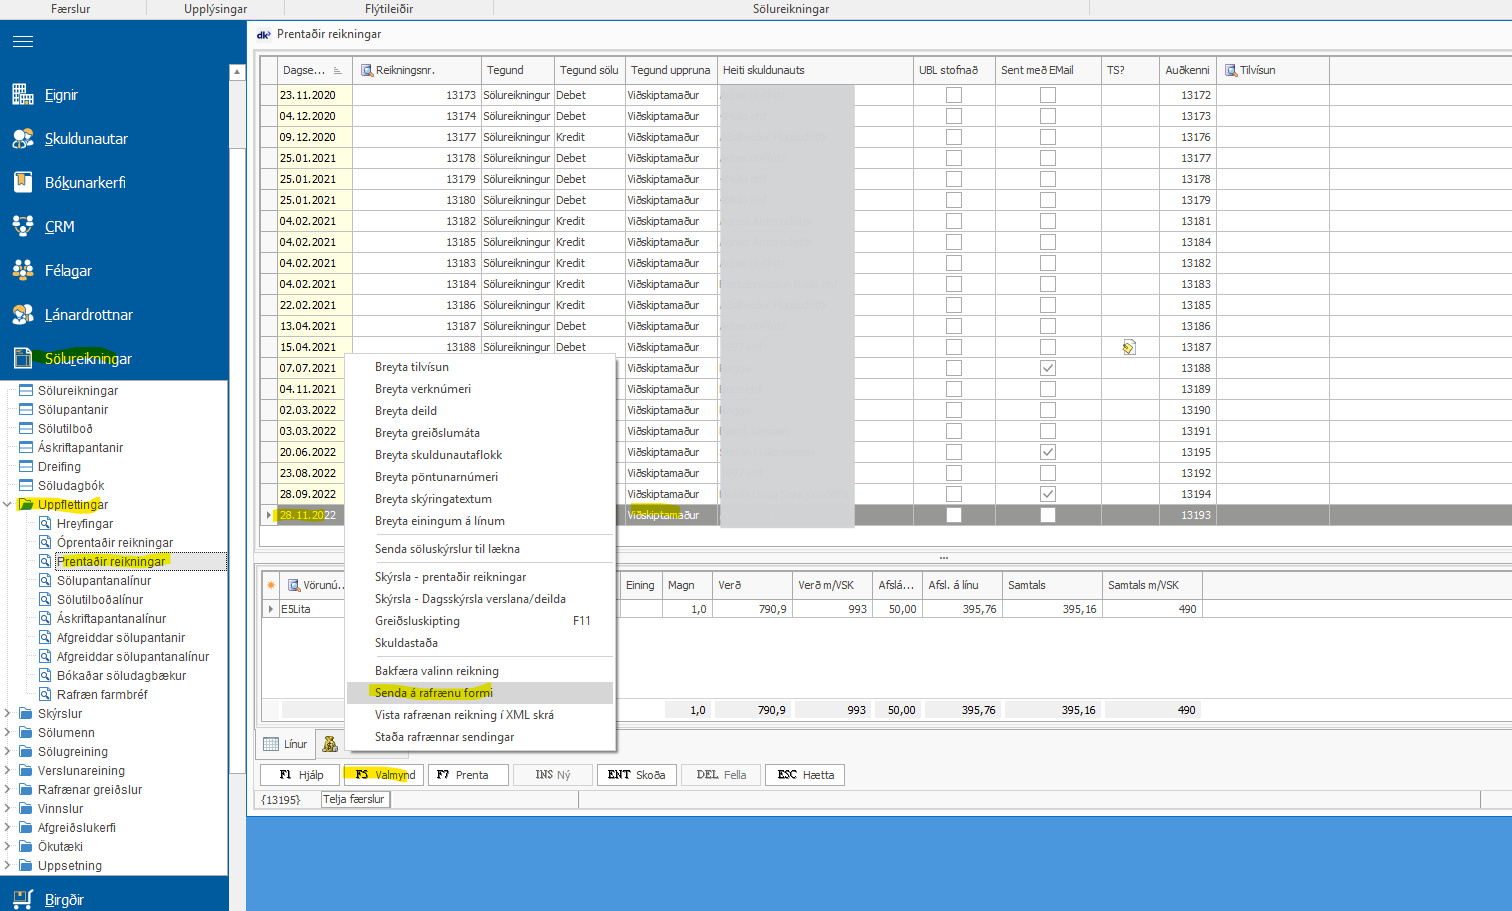This screenshot has height=911, width=1512.
Task: Expand the Skýrslur folder in tree
Action: (x=8, y=714)
